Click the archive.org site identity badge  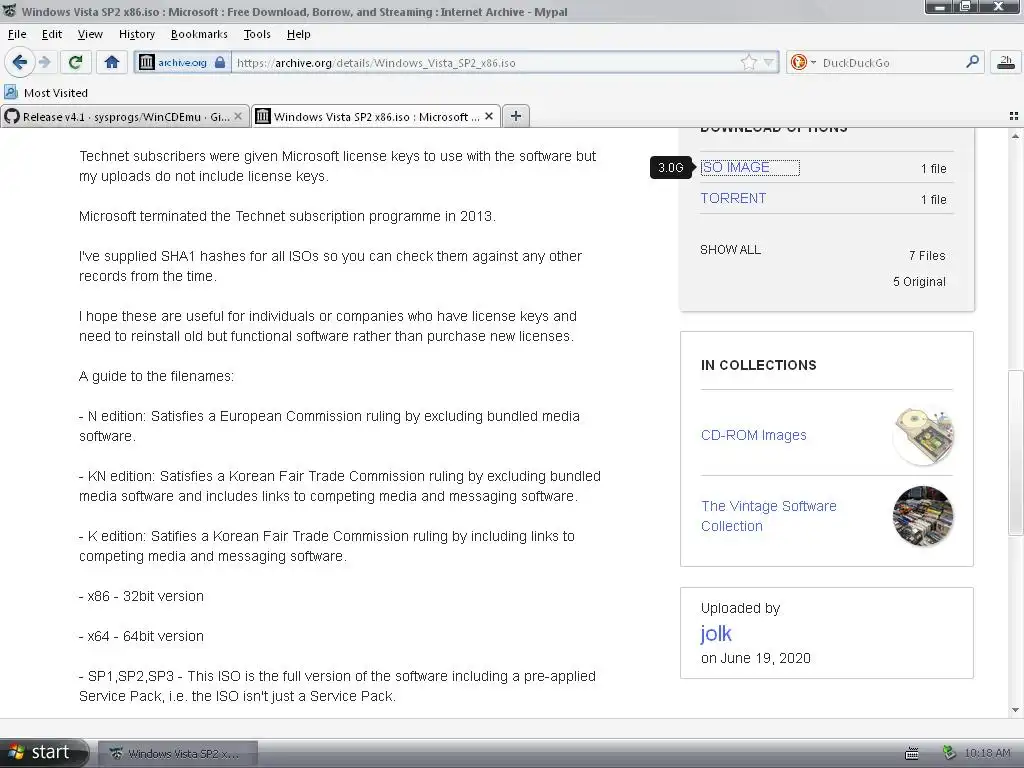[182, 63]
